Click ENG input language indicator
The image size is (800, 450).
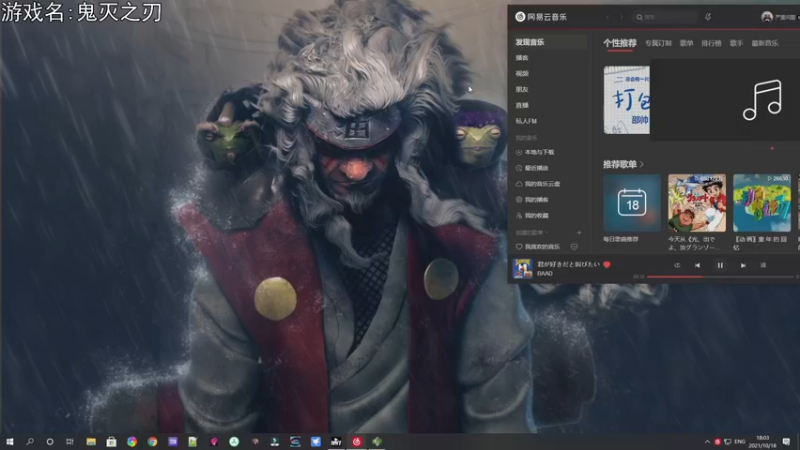pos(740,441)
